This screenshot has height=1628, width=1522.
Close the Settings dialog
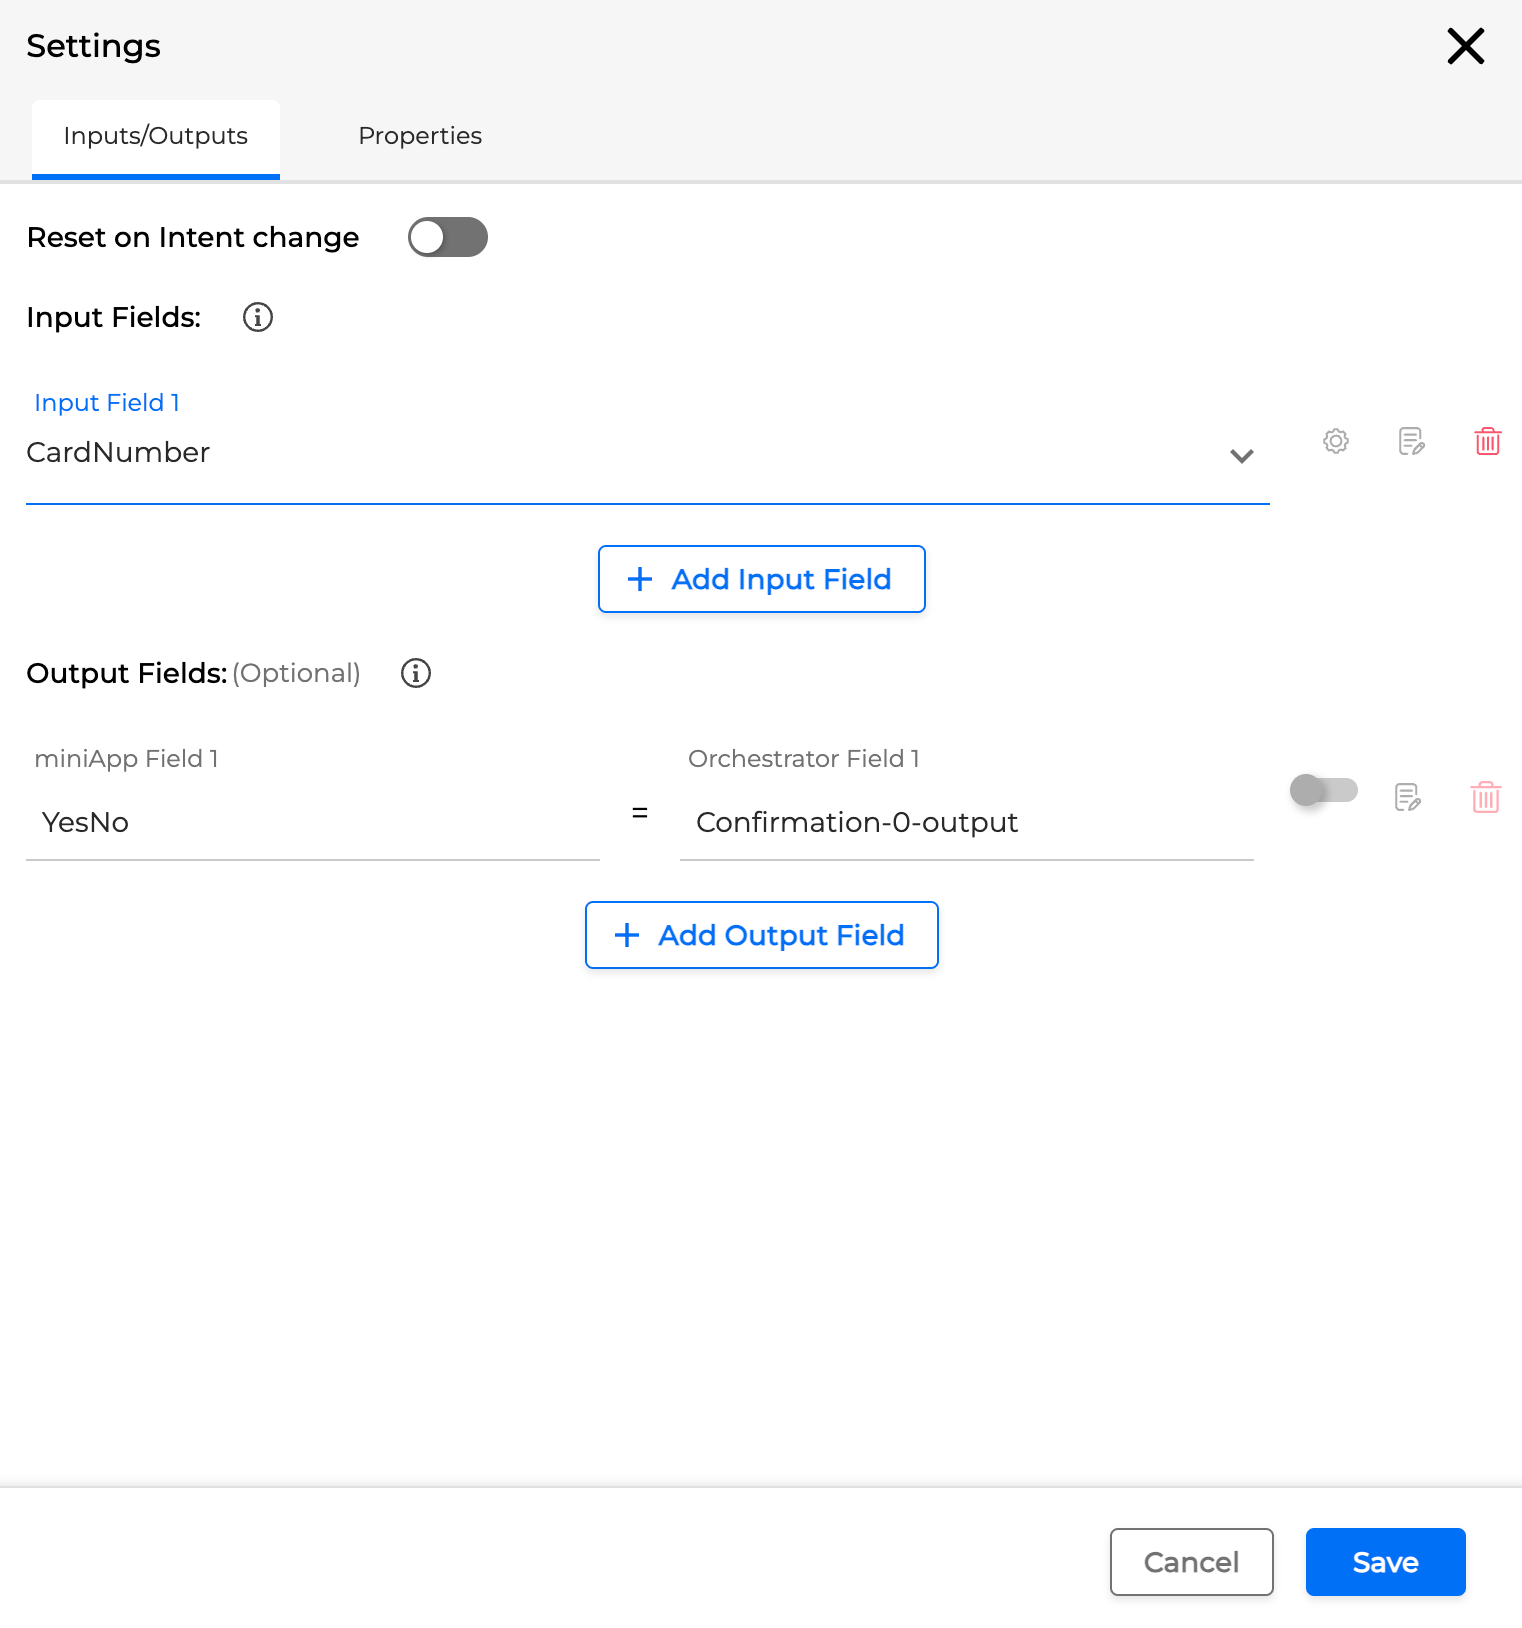[x=1466, y=46]
